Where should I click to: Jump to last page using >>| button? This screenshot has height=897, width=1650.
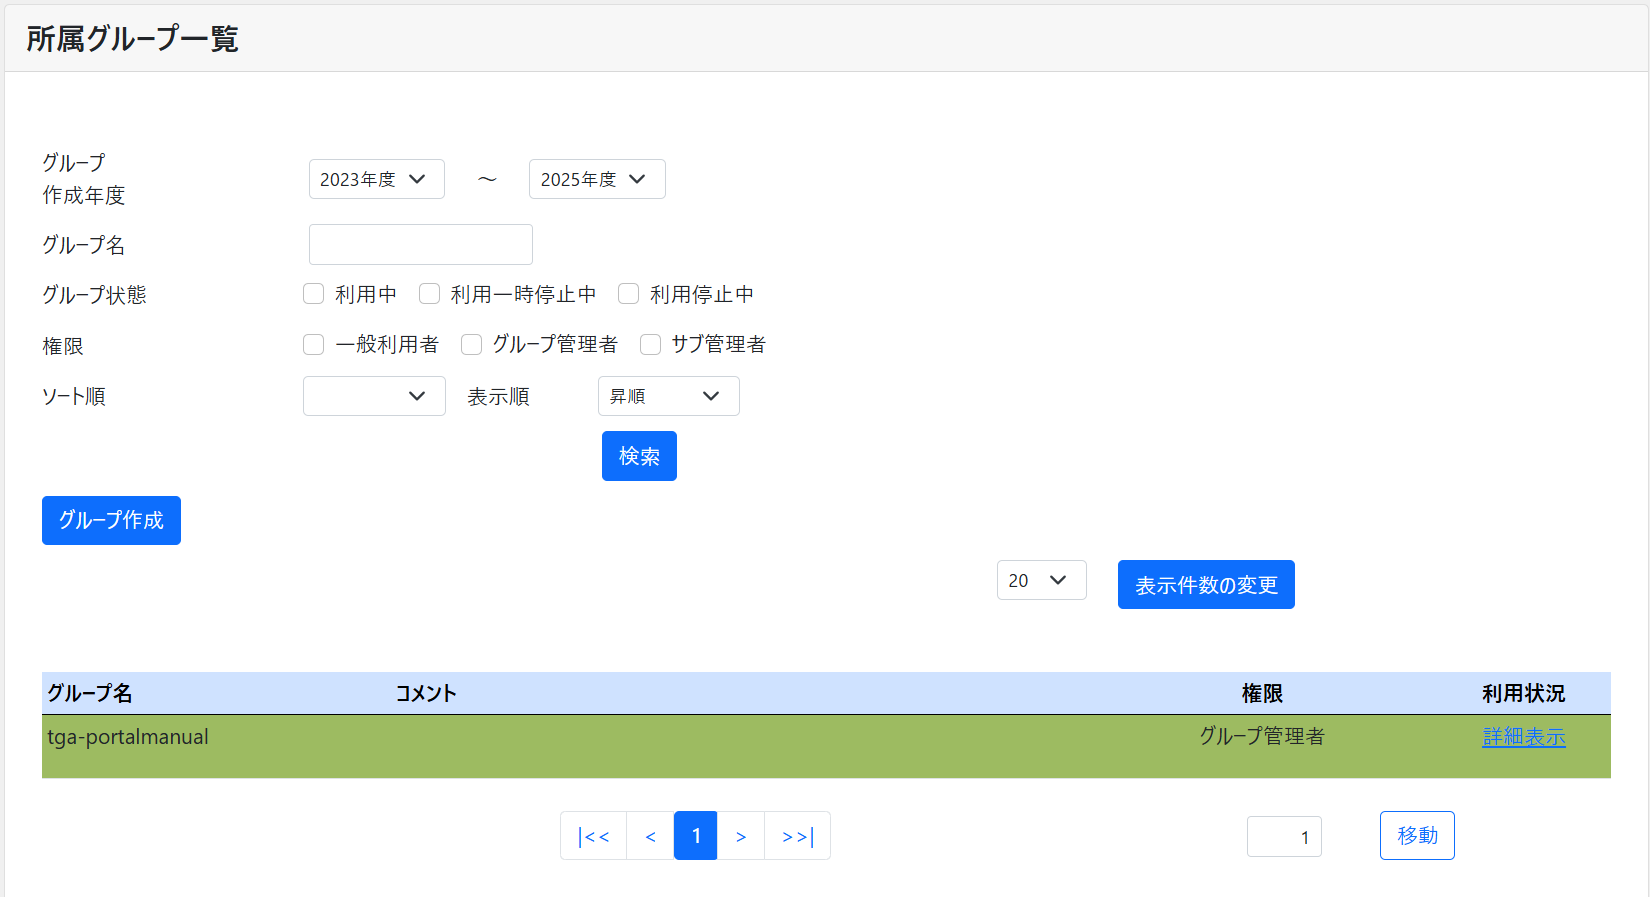[797, 836]
